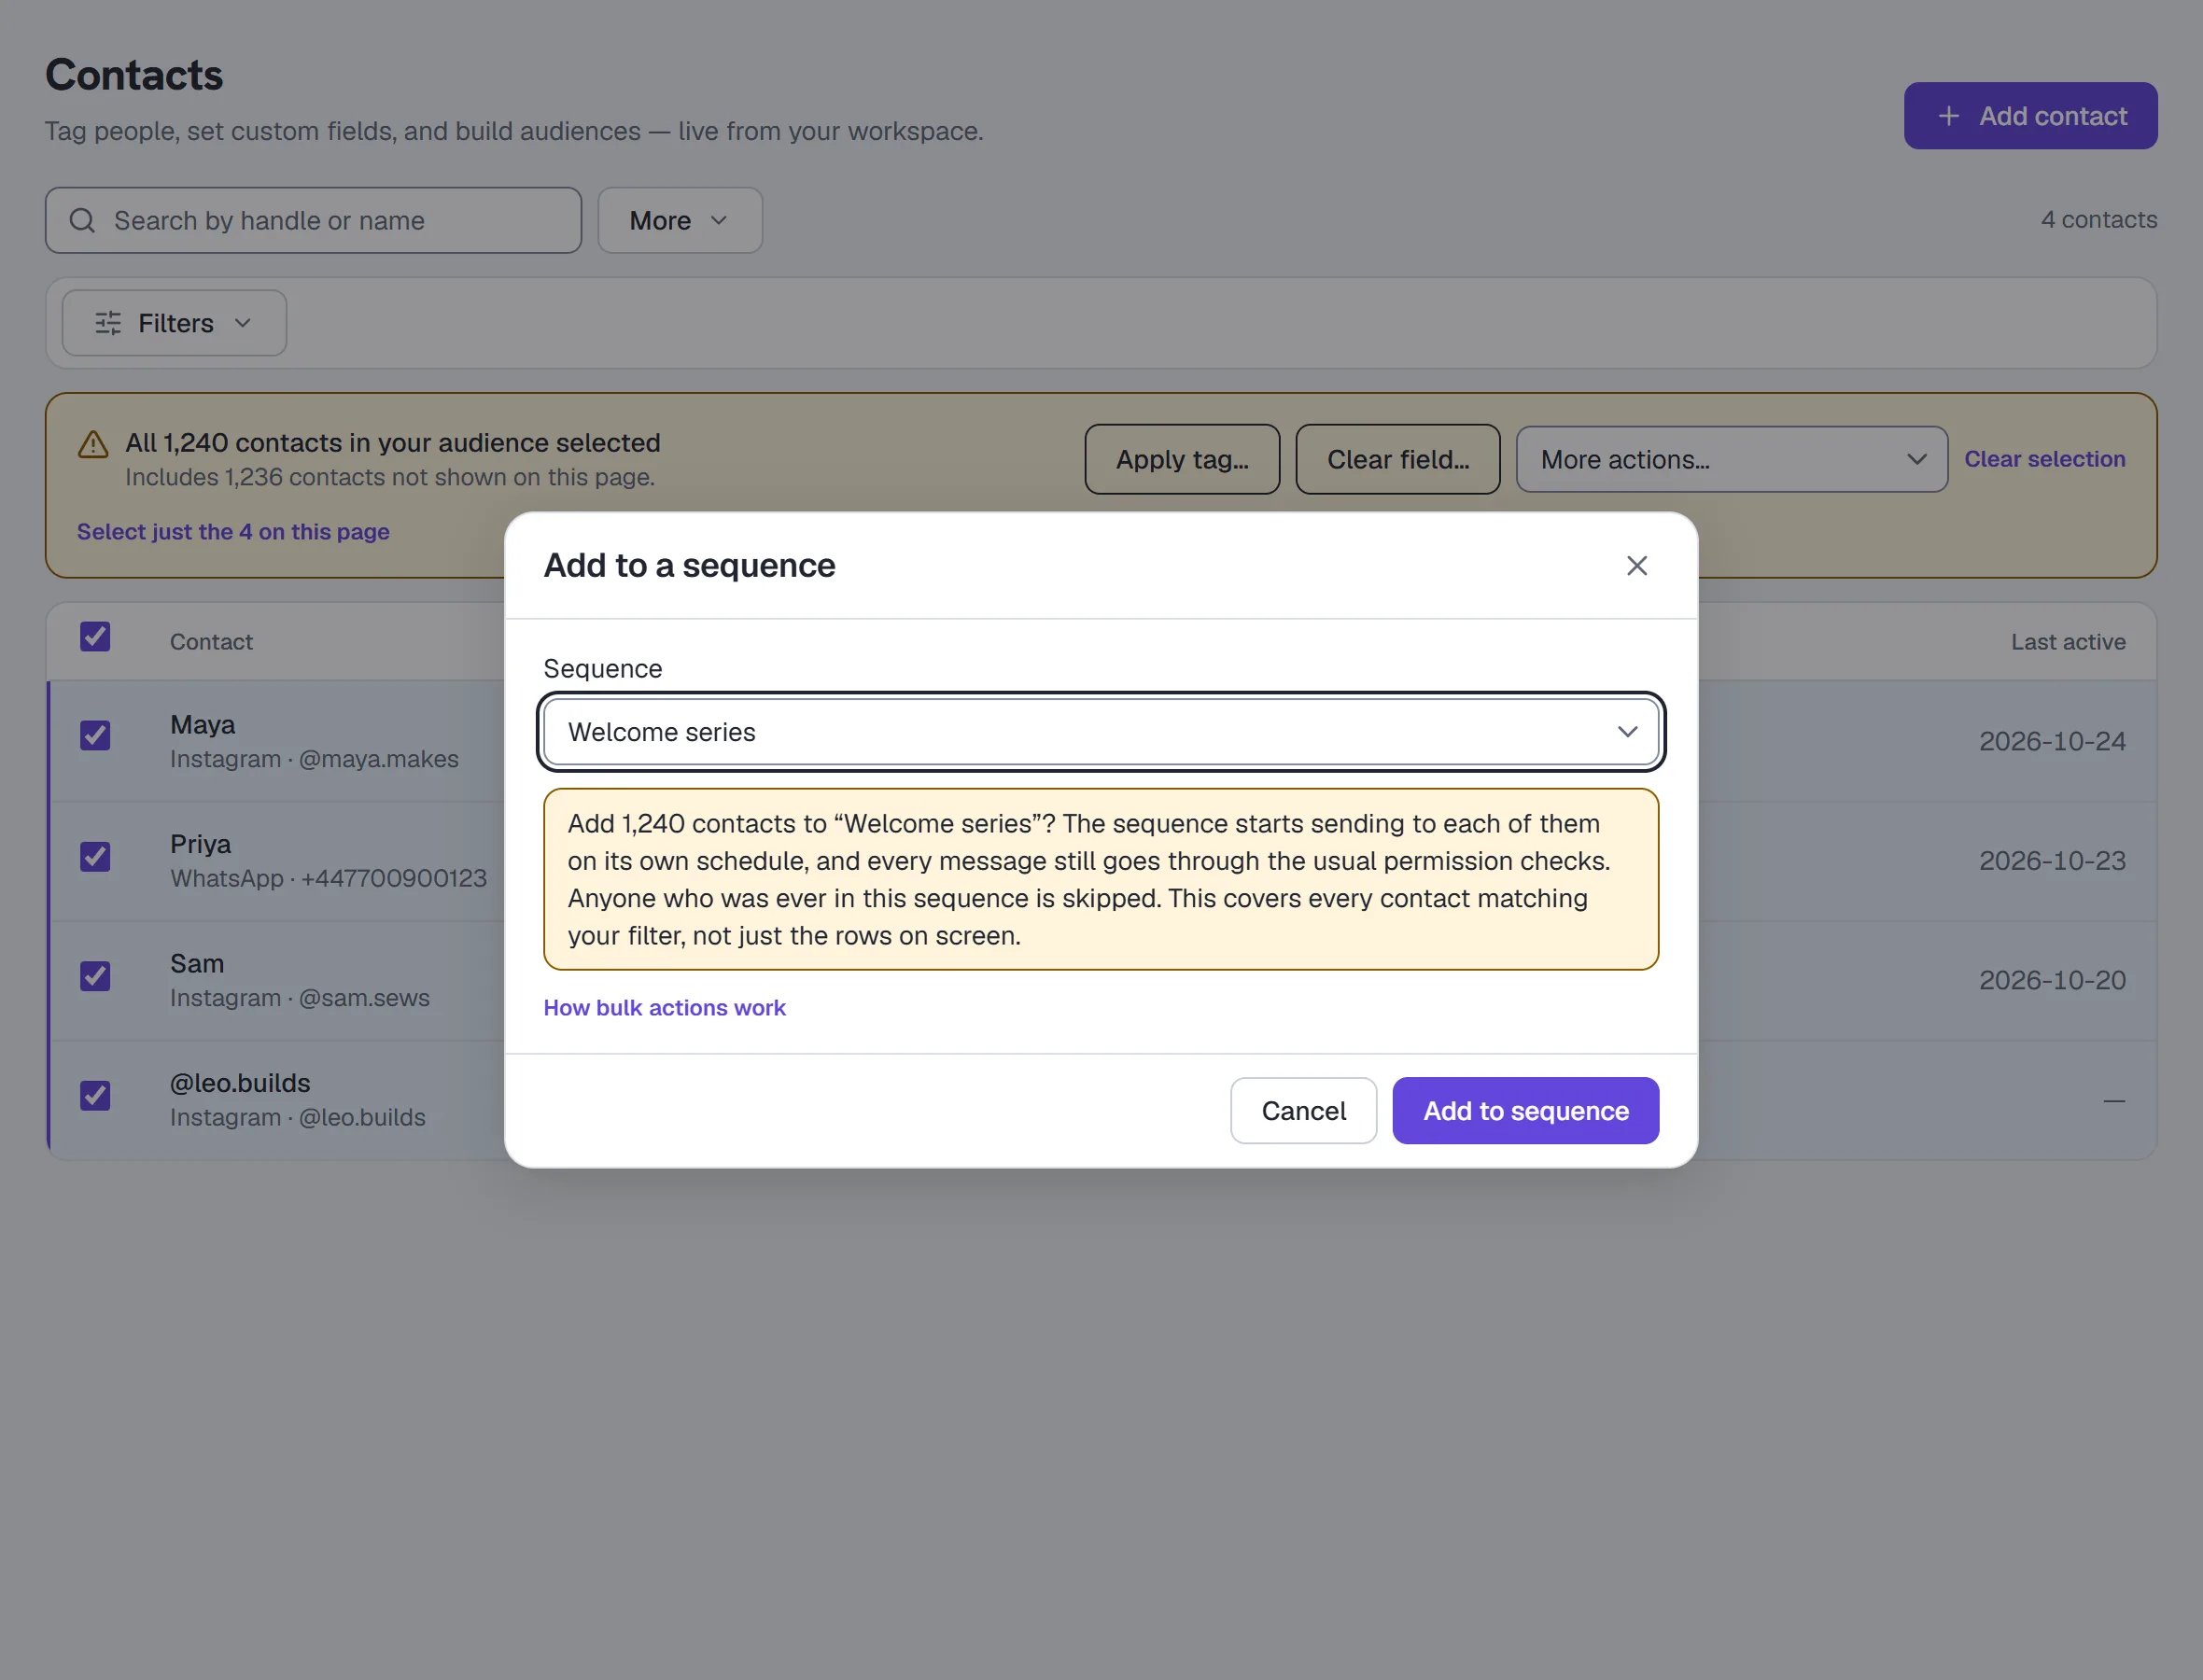Click the Contact column header
2203x1680 pixels.
point(211,642)
